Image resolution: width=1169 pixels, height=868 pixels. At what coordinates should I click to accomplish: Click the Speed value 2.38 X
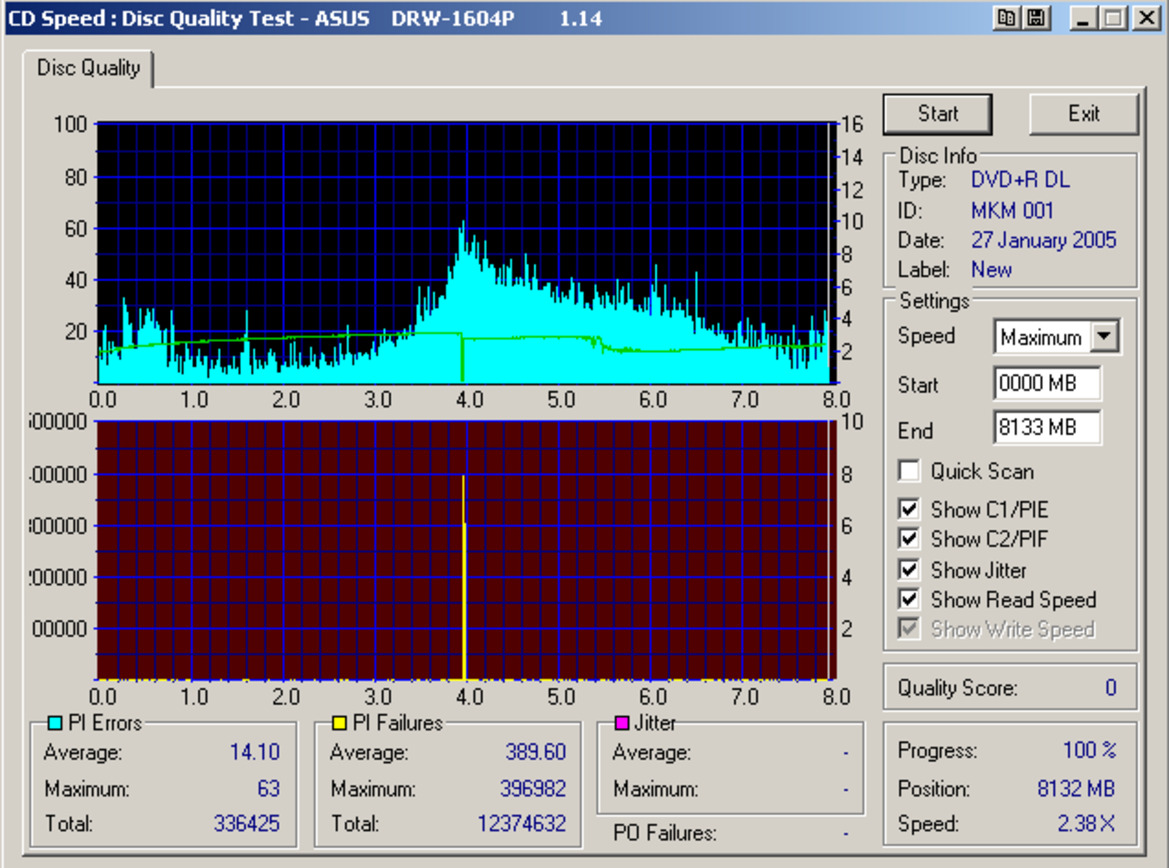[1086, 823]
